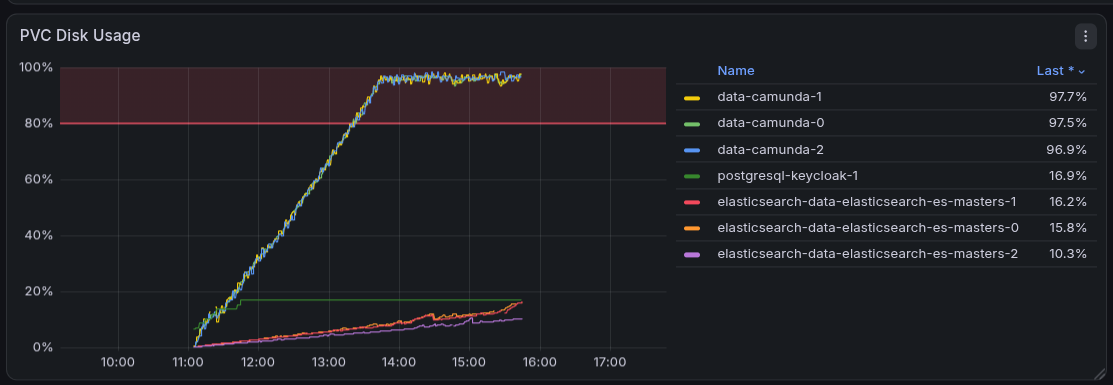1113x385 pixels.
Task: Click the 100% y-axis label
Action: point(36,67)
